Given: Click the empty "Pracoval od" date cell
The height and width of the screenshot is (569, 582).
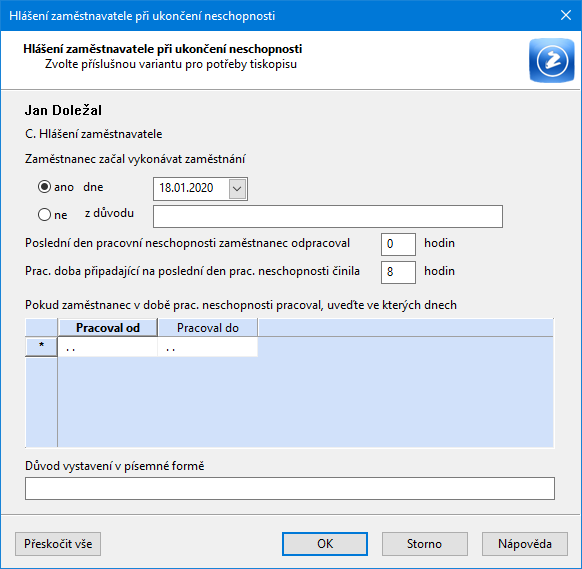Looking at the screenshot, I should pyautogui.click(x=108, y=347).
